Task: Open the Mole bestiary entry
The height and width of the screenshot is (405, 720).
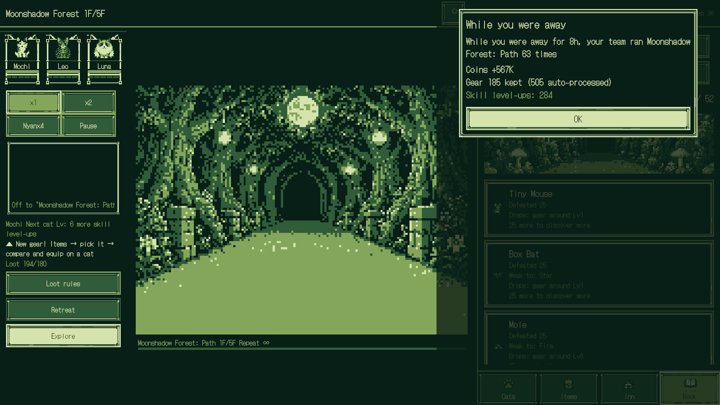Action: pos(599,340)
